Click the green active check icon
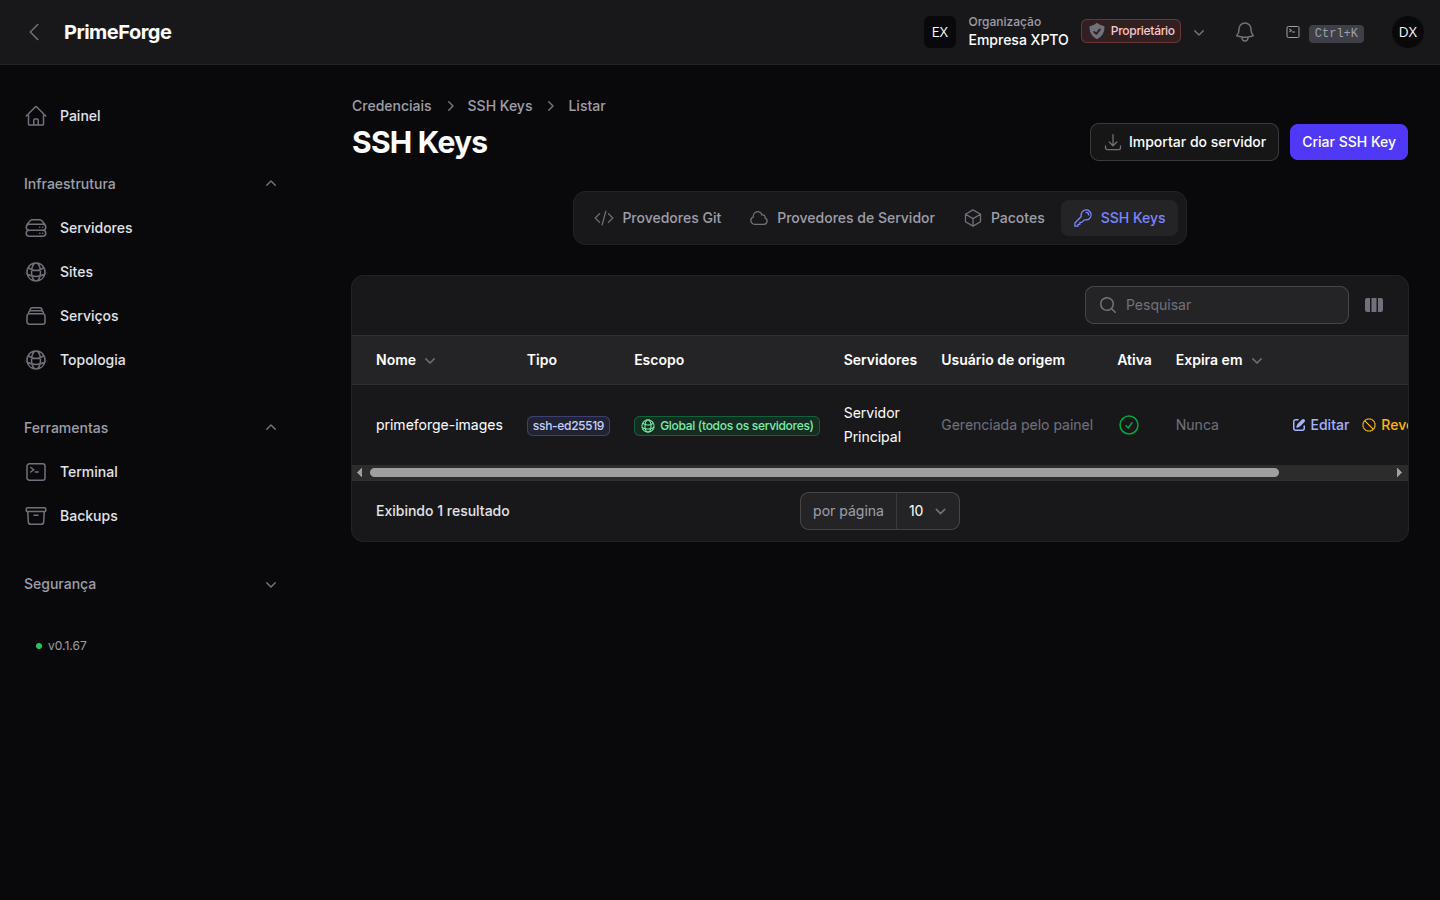 tap(1129, 425)
